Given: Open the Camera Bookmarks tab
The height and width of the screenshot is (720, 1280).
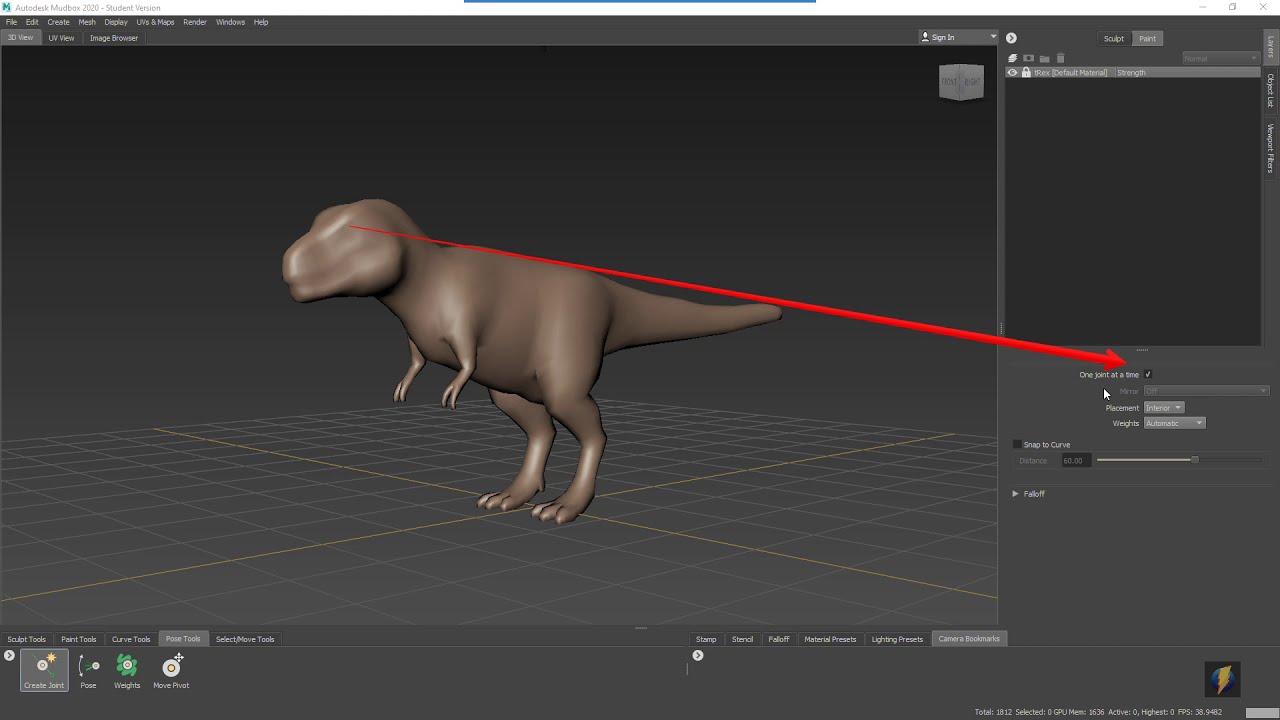Looking at the screenshot, I should [x=969, y=639].
